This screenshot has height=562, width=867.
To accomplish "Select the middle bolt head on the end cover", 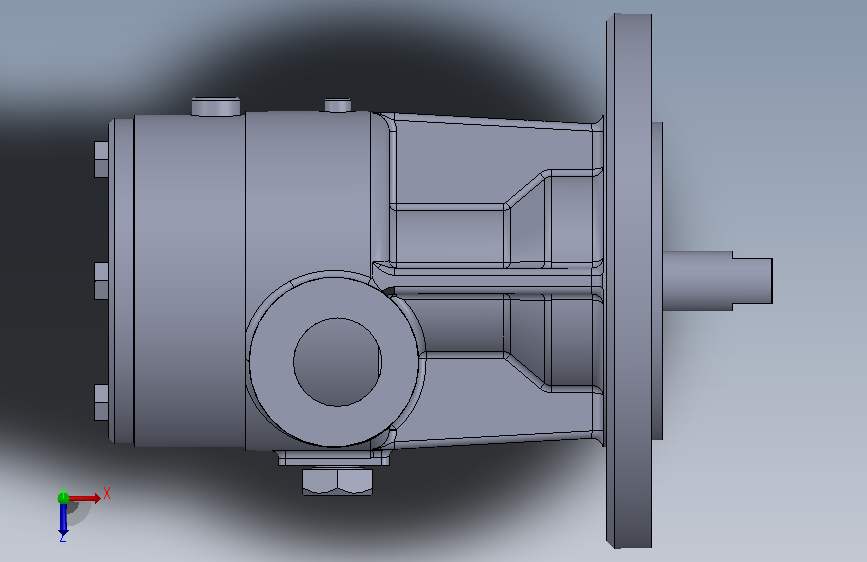I will [101, 281].
